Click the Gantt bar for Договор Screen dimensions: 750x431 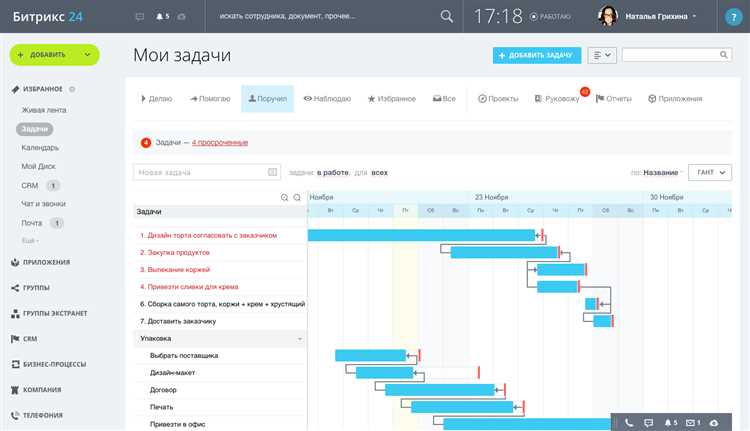coord(440,390)
